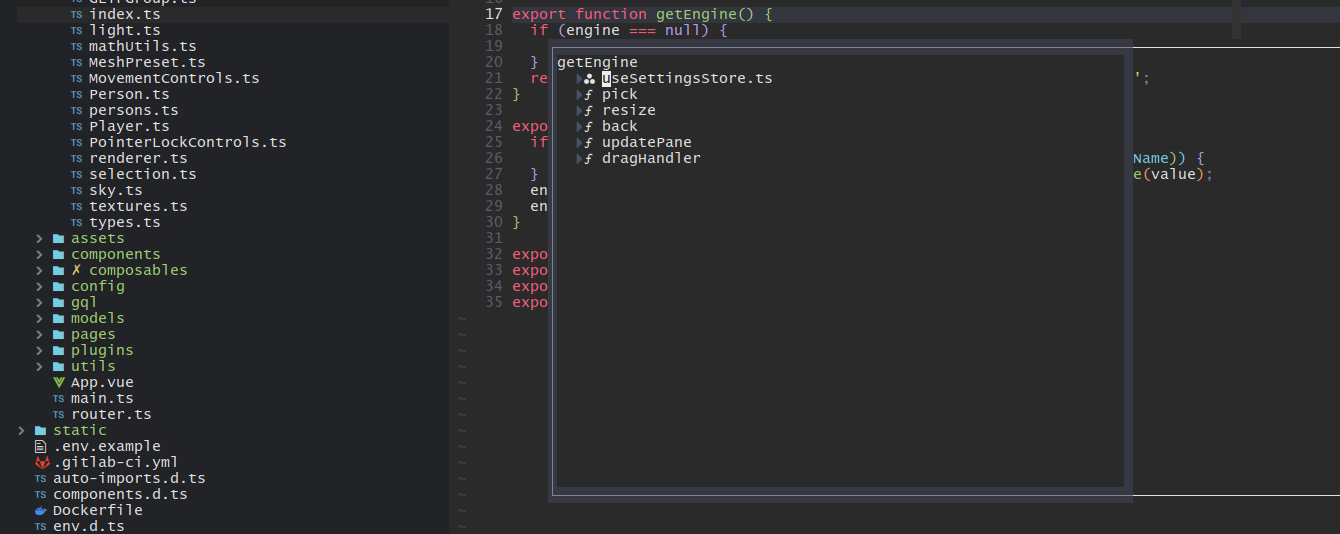
Task: Click the TS icon next to light.ts
Action: click(77, 31)
